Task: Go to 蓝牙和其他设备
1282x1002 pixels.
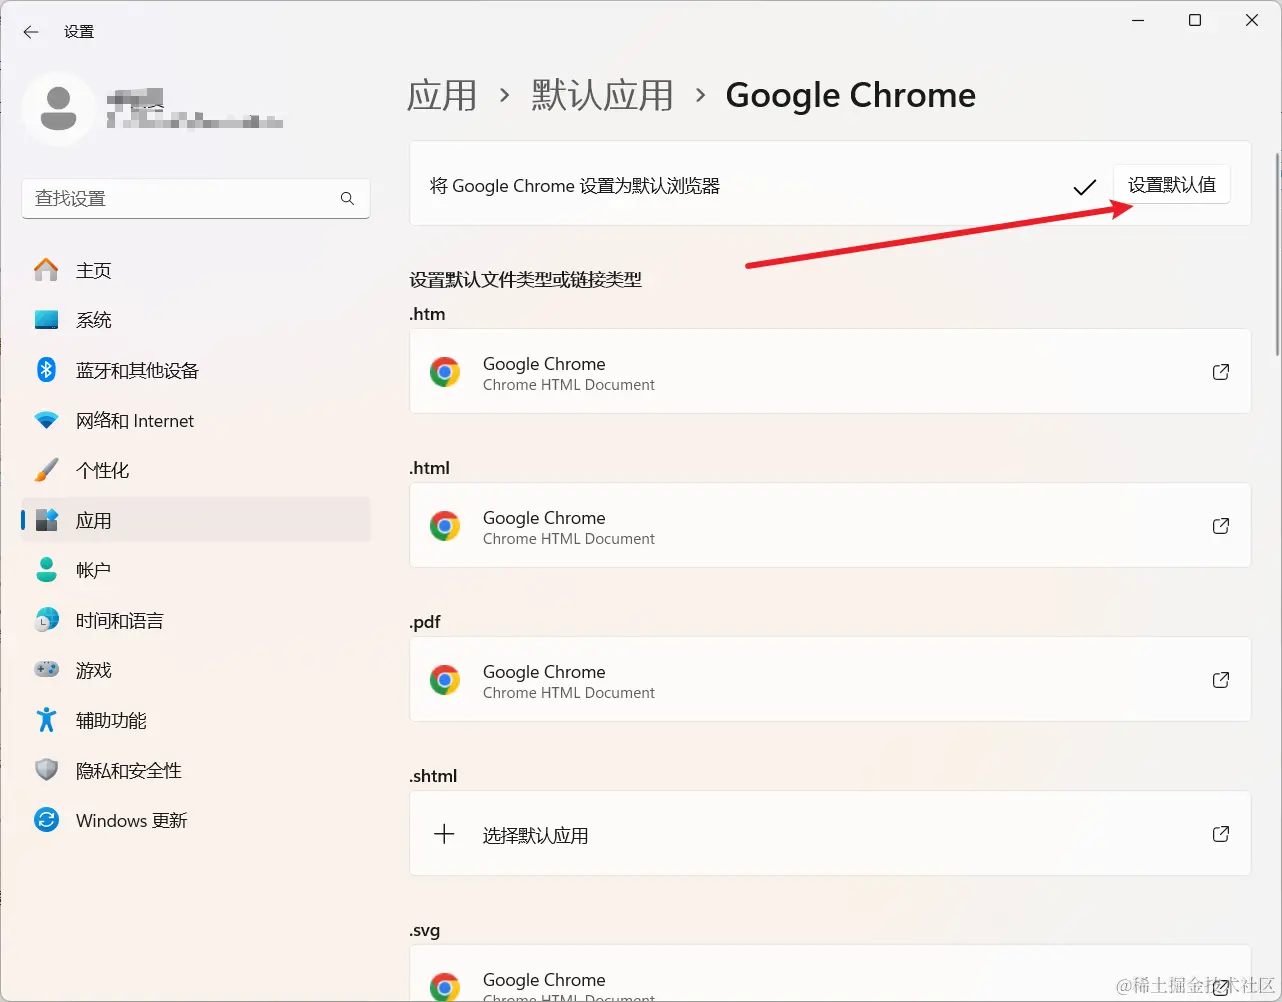Action: coord(196,370)
